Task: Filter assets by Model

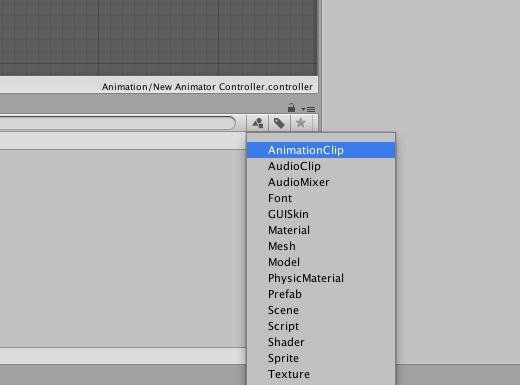Action: click(x=321, y=262)
